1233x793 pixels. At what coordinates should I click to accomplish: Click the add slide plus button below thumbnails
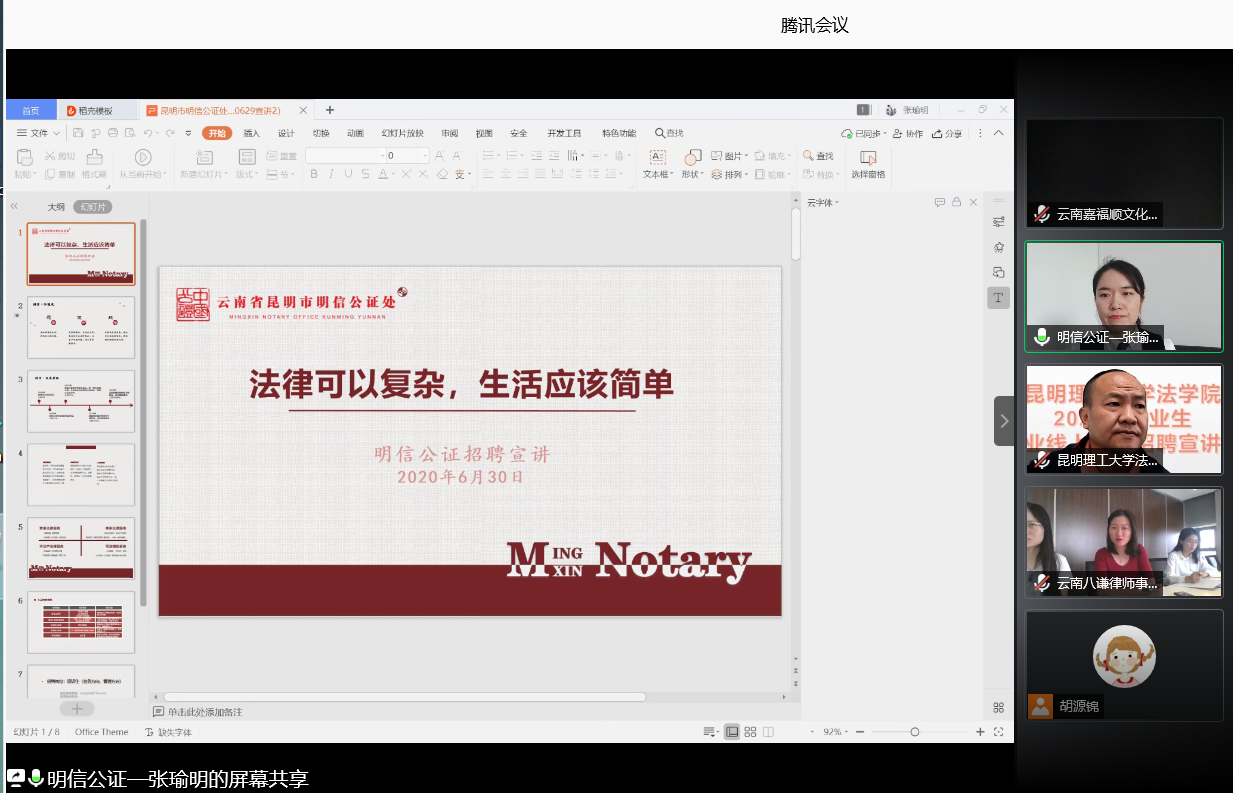coord(77,708)
